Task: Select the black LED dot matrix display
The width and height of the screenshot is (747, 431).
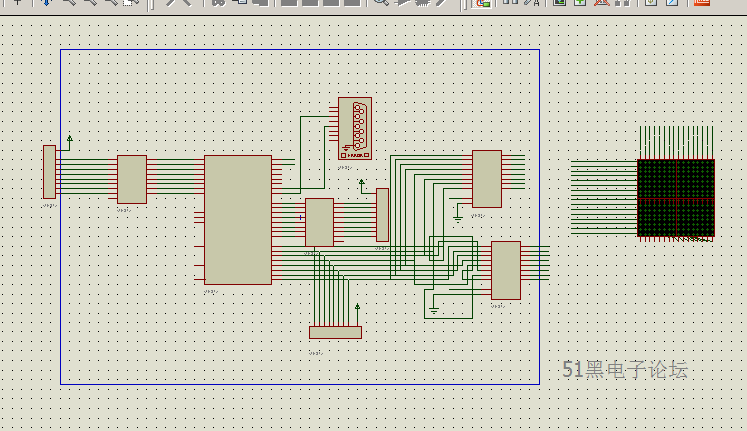Action: pyautogui.click(x=676, y=198)
